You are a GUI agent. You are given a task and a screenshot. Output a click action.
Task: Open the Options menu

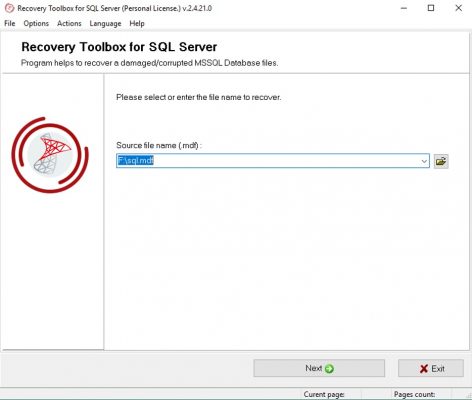(x=36, y=23)
